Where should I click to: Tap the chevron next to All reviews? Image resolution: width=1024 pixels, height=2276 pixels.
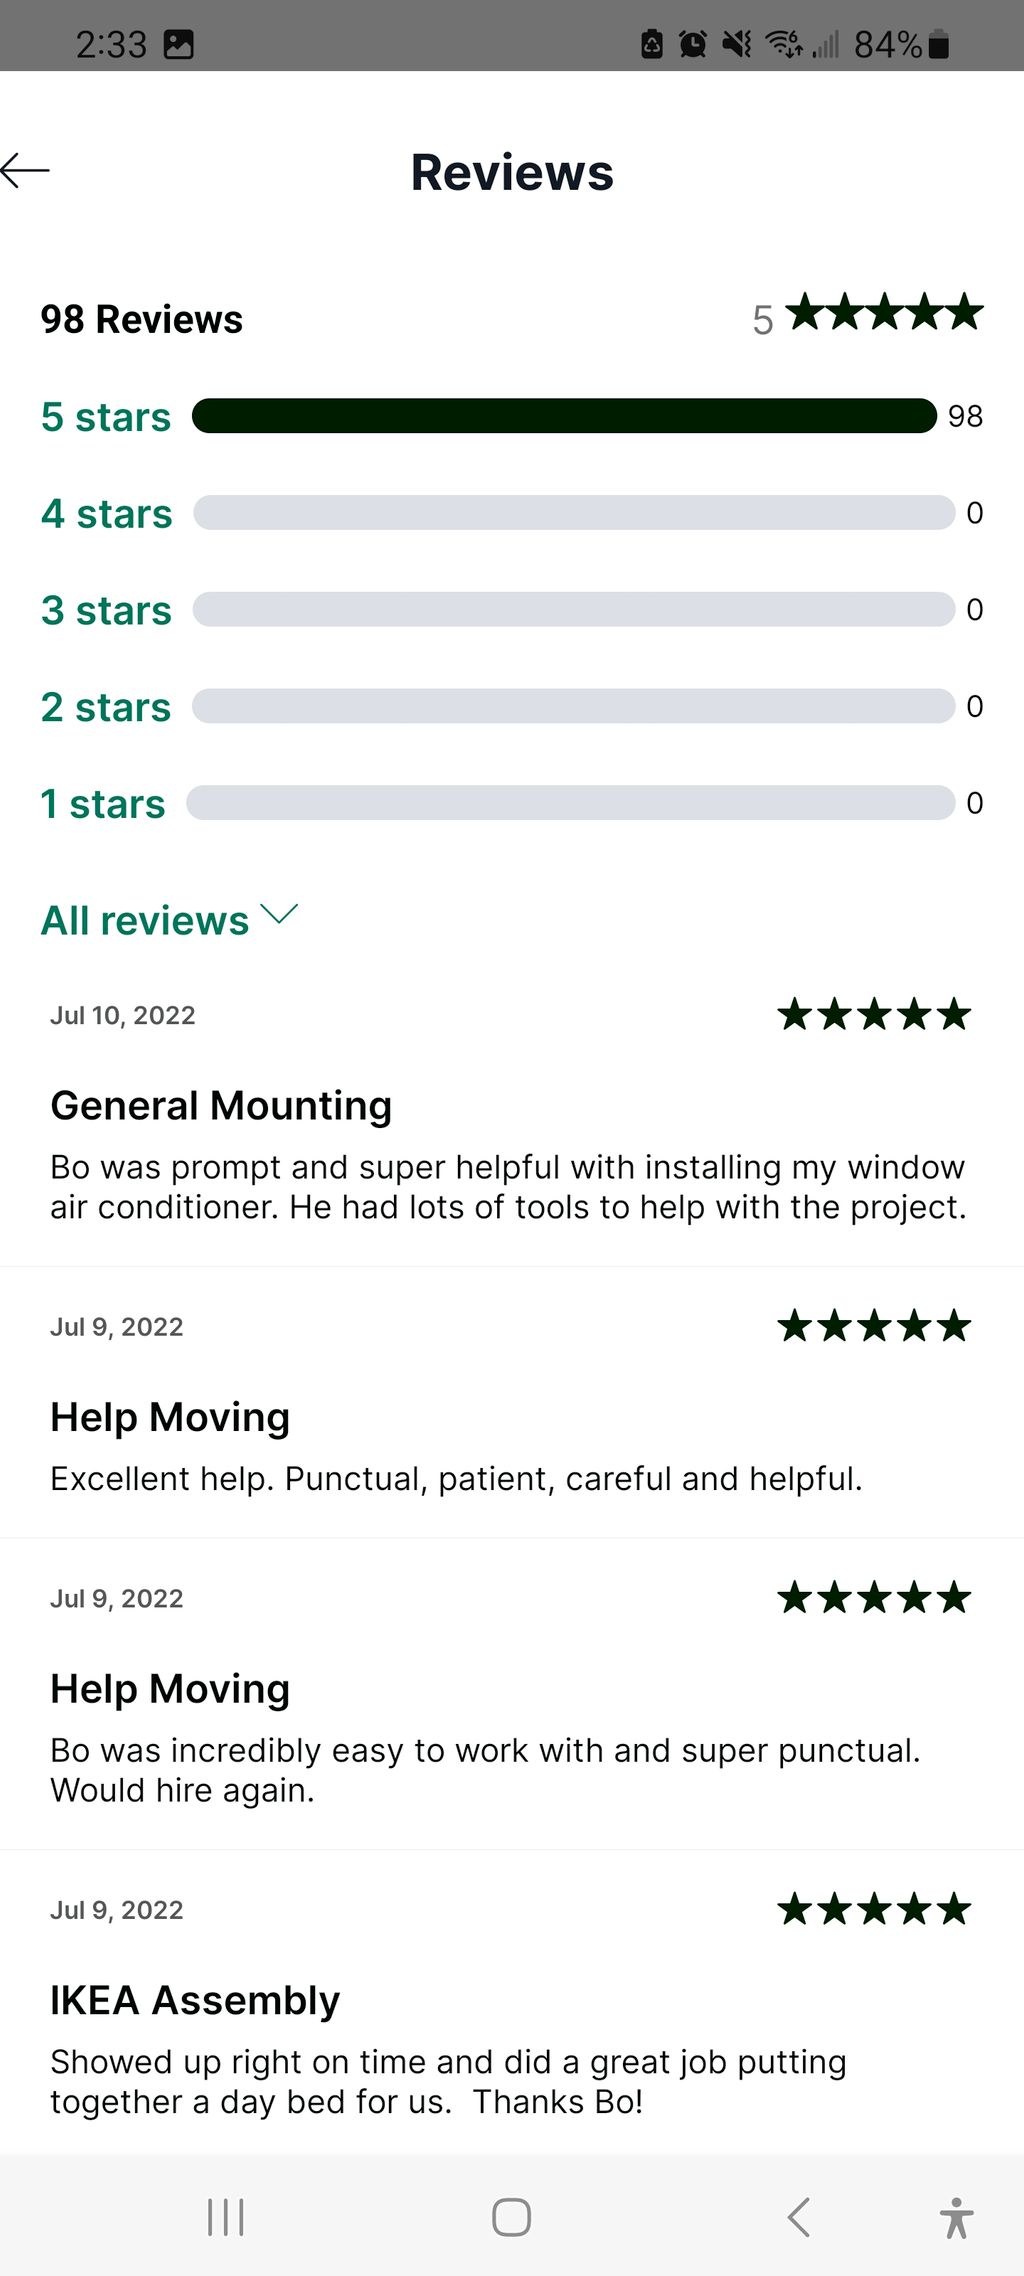point(279,914)
